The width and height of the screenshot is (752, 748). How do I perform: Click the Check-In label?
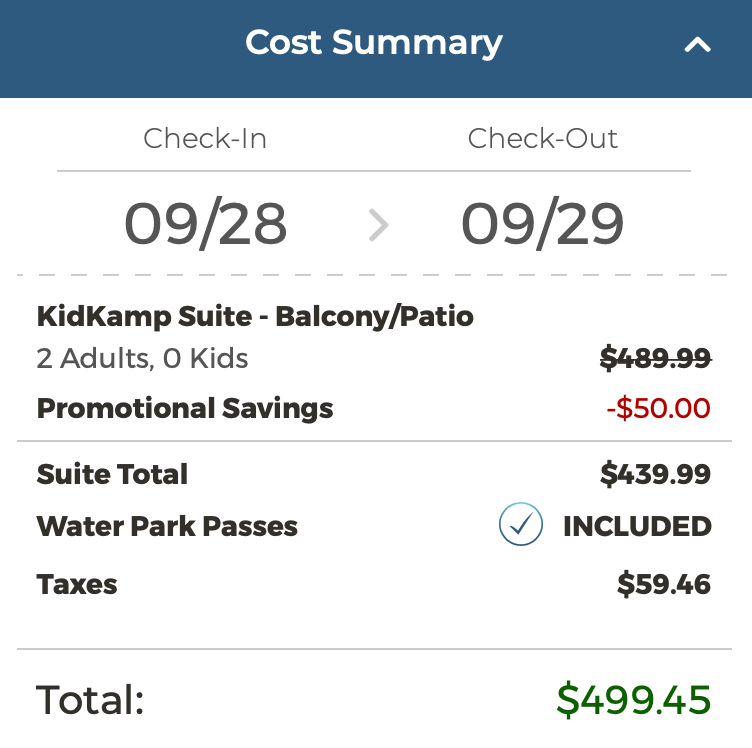point(205,138)
